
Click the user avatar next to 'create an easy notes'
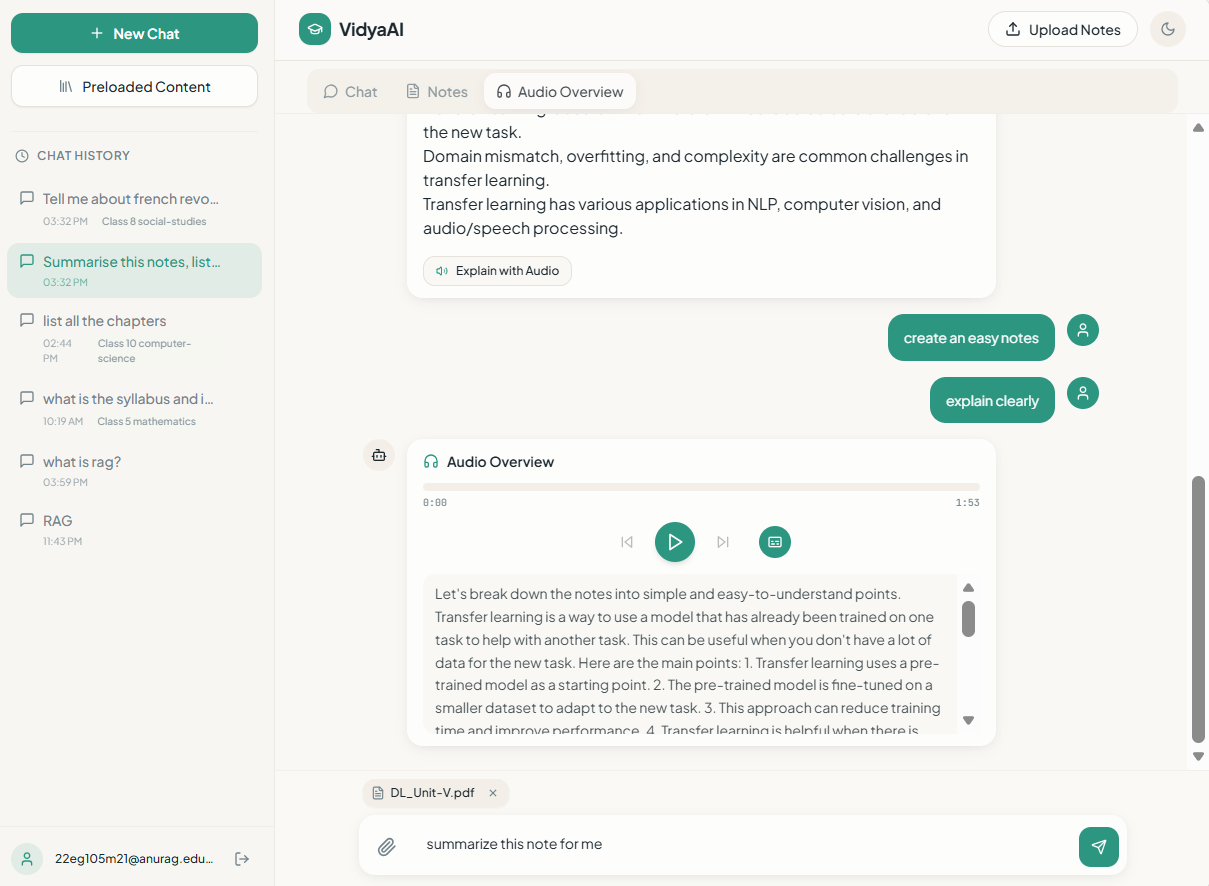1083,330
